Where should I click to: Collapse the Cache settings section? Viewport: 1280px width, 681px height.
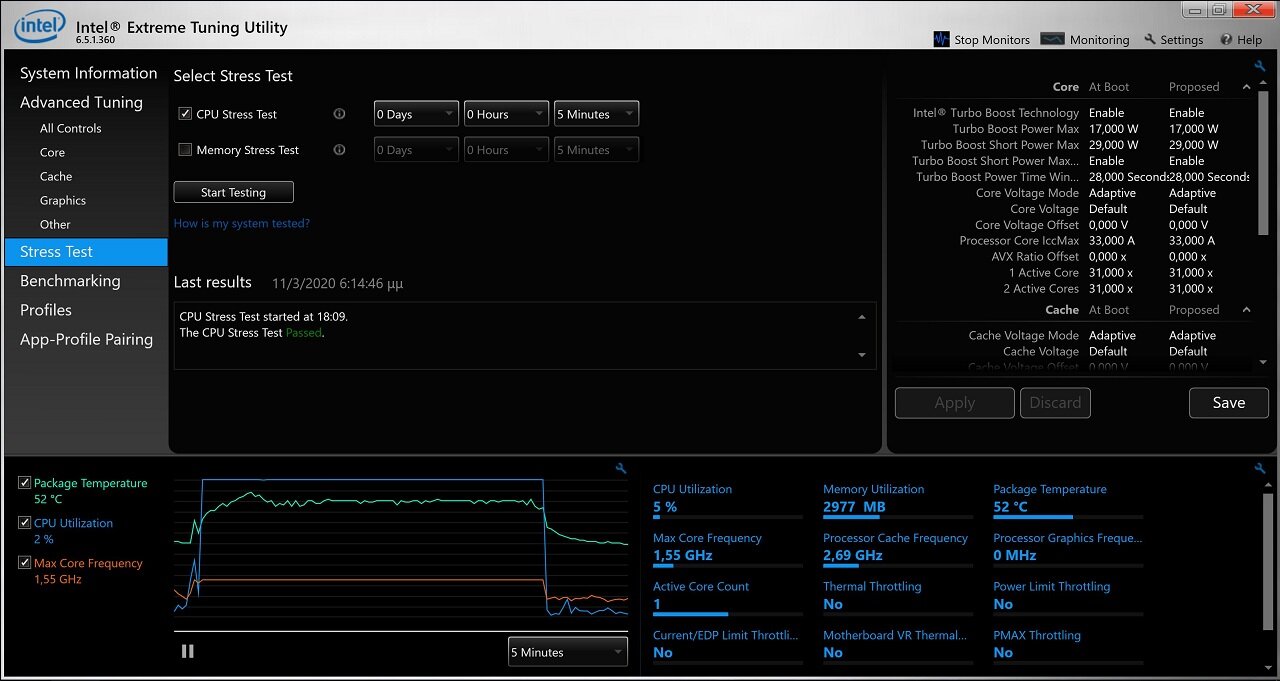[1246, 310]
